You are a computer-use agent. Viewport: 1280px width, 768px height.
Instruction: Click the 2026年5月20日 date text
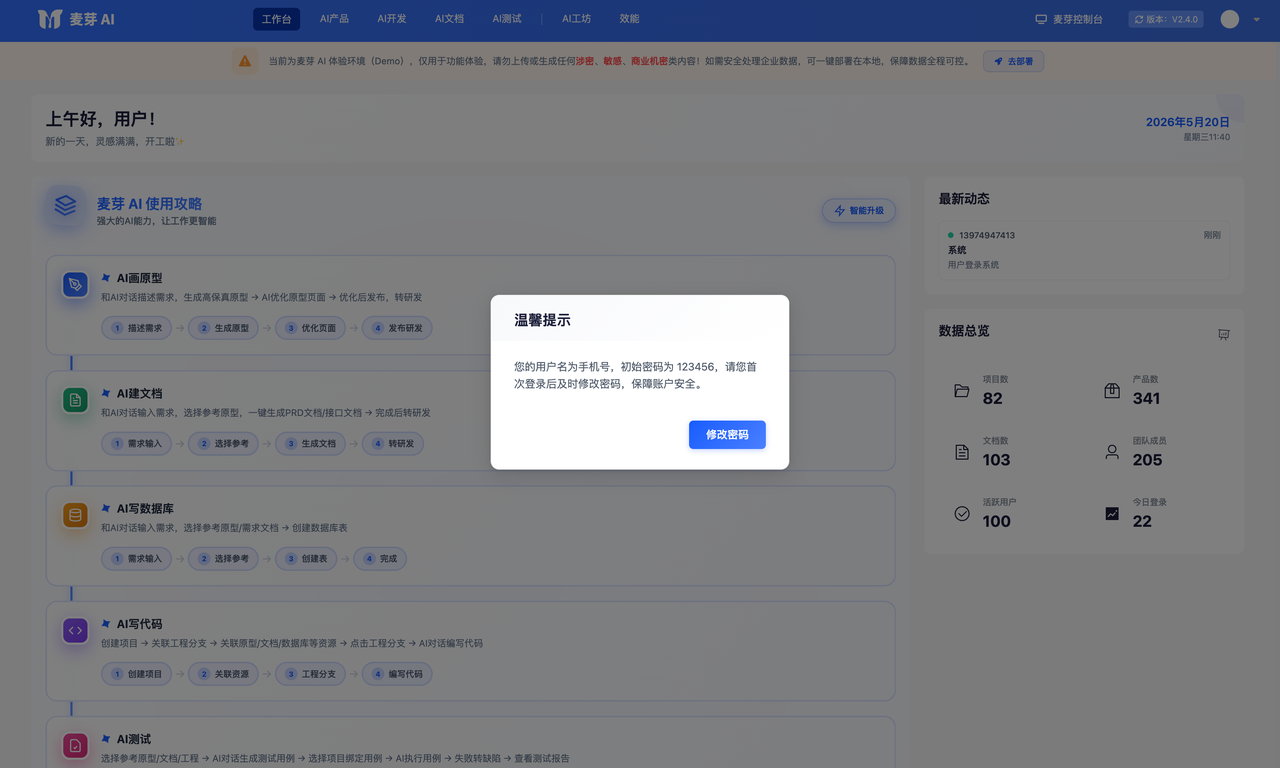click(x=1188, y=122)
